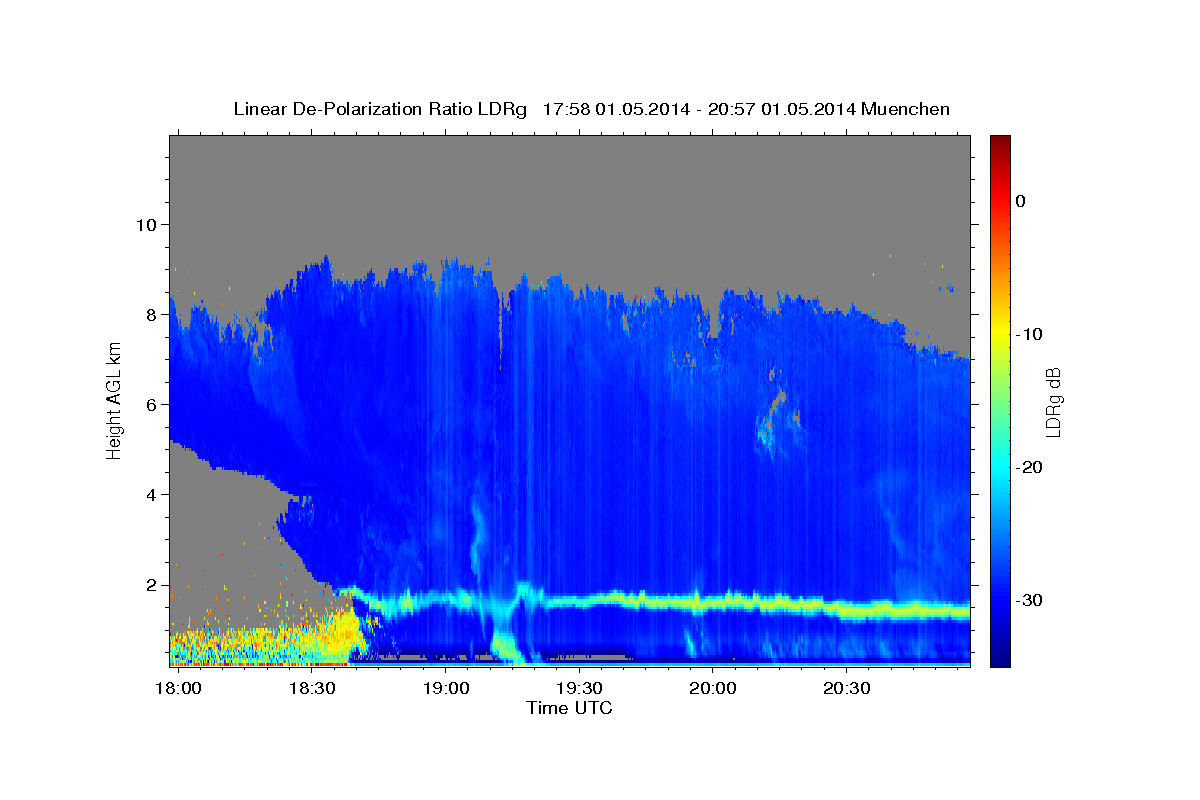Click the cyan -20 dB colorbar region
The height and width of the screenshot is (800, 1200).
(x=1000, y=467)
